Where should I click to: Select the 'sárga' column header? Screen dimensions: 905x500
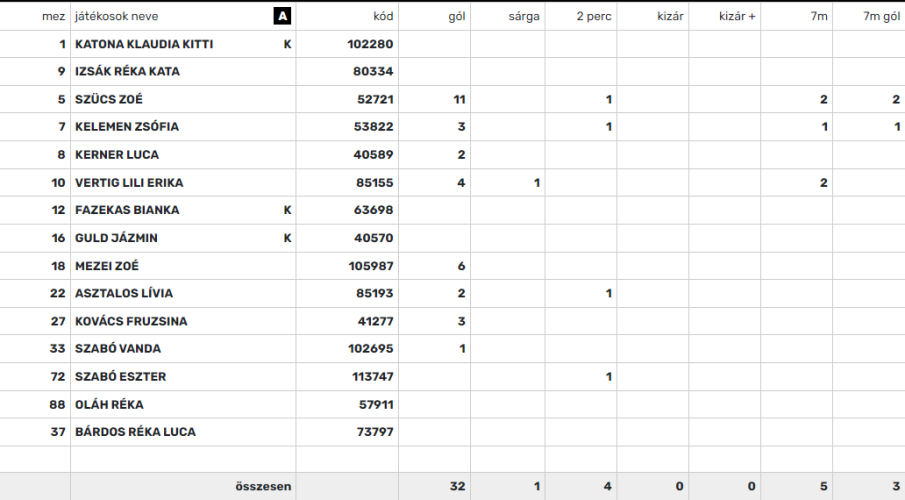pyautogui.click(x=524, y=16)
